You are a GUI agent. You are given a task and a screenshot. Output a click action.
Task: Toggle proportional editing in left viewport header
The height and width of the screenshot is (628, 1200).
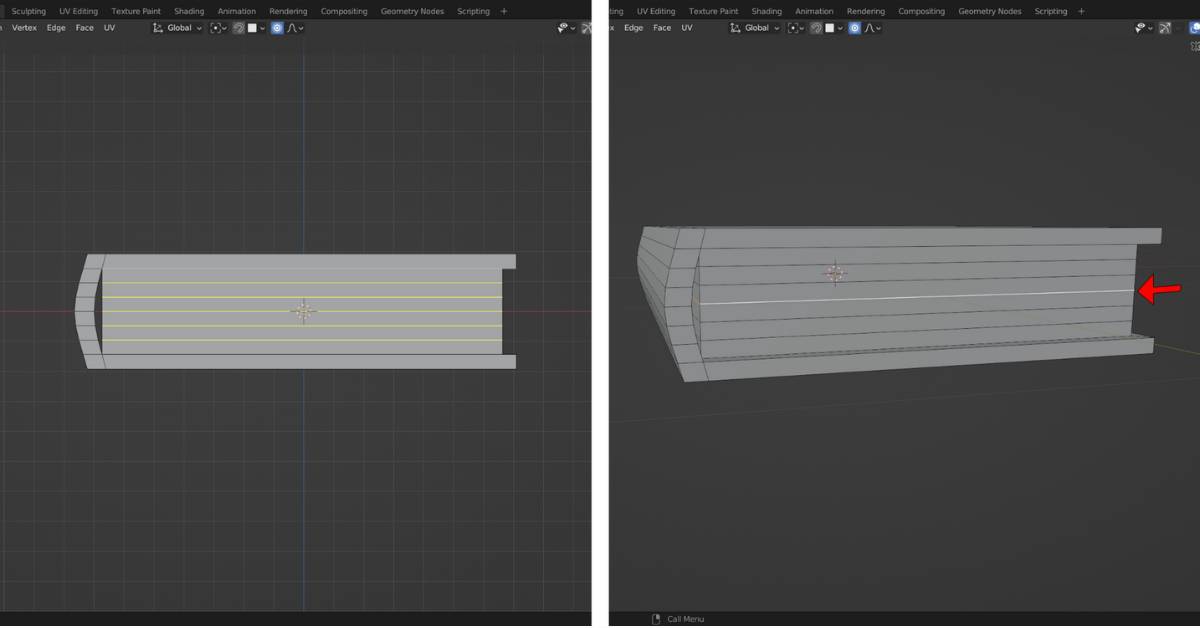click(x=277, y=28)
